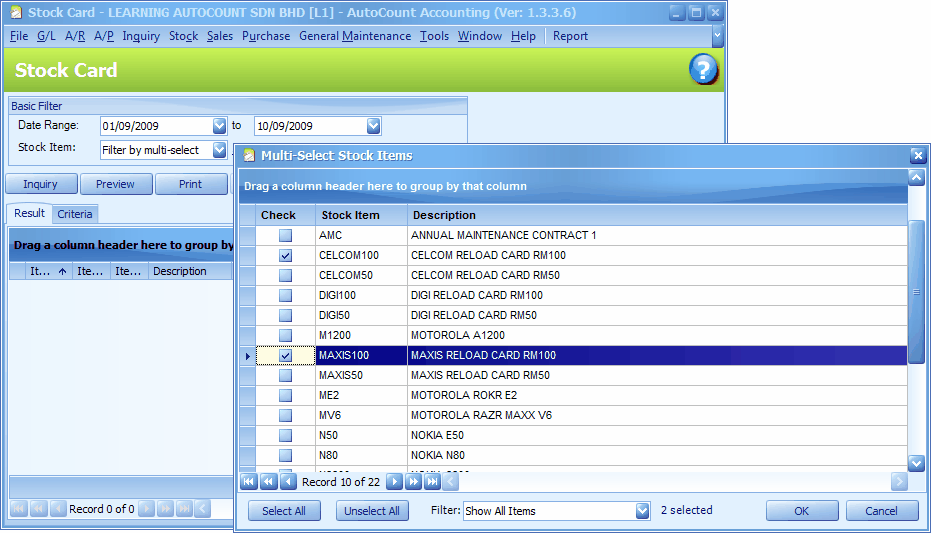
Task: Sort by Description column header in Multi-Select
Action: [657, 215]
